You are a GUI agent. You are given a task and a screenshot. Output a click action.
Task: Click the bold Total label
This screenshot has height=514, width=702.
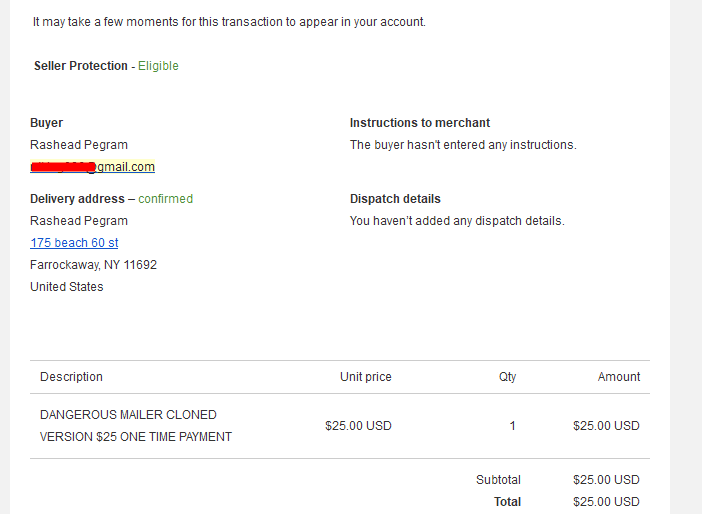tap(507, 502)
